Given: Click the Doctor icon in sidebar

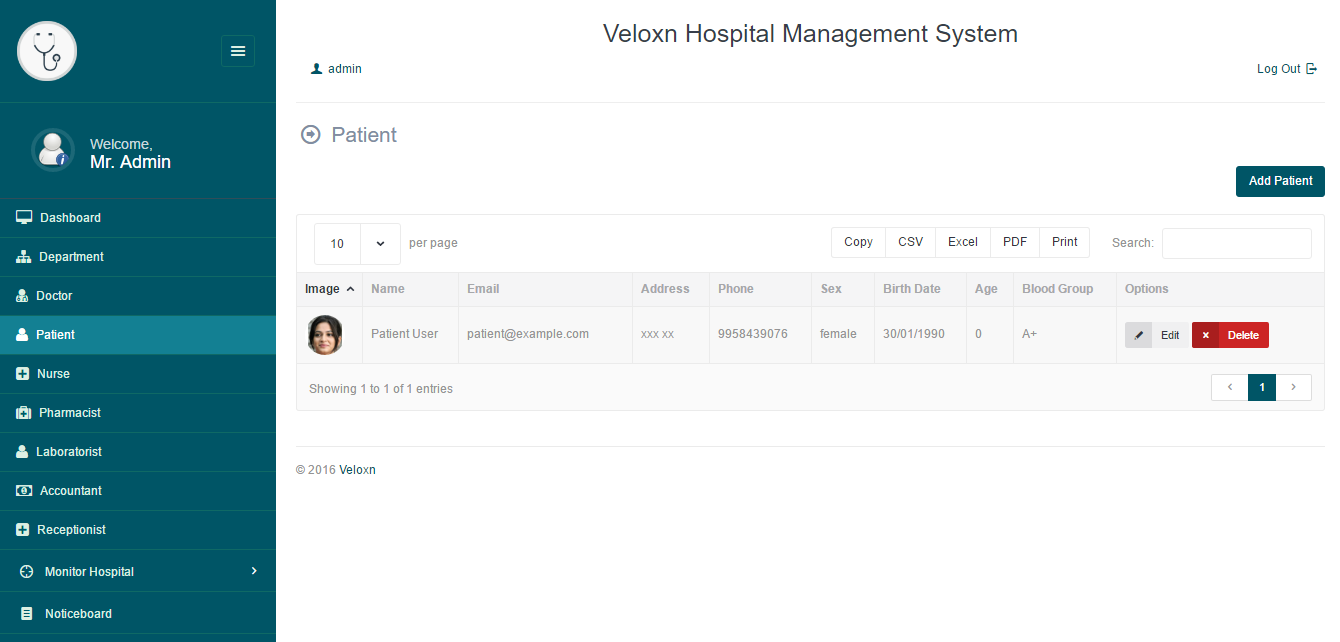Looking at the screenshot, I should pyautogui.click(x=22, y=296).
